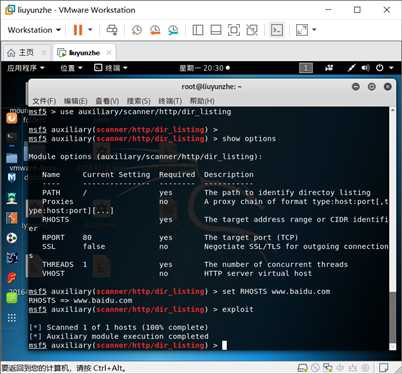Revert virtual machine to snapshot
402x374 pixels.
(x=155, y=30)
